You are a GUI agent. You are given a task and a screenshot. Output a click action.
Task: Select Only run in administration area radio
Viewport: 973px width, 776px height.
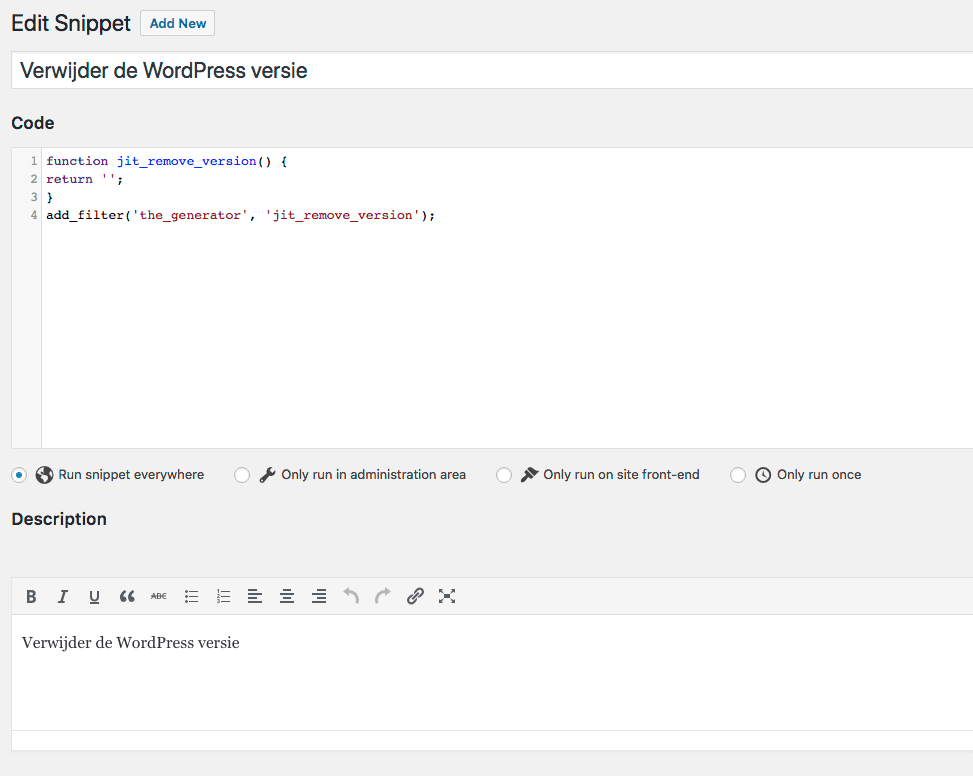[242, 475]
